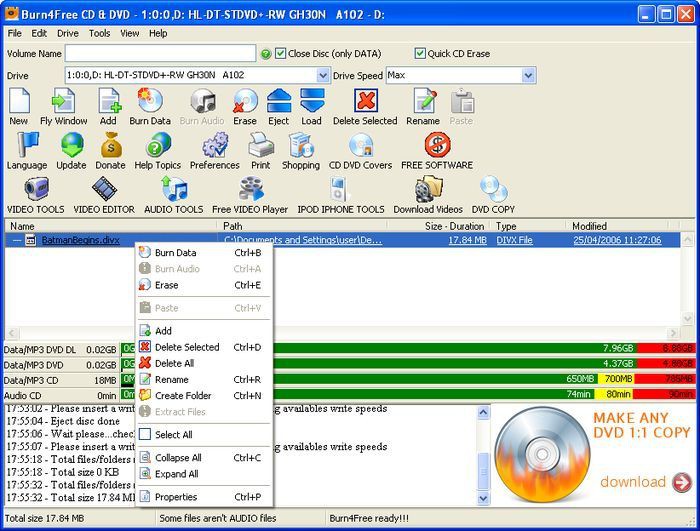700x531 pixels.
Task: Click into the Volume Name text field
Action: 160,53
